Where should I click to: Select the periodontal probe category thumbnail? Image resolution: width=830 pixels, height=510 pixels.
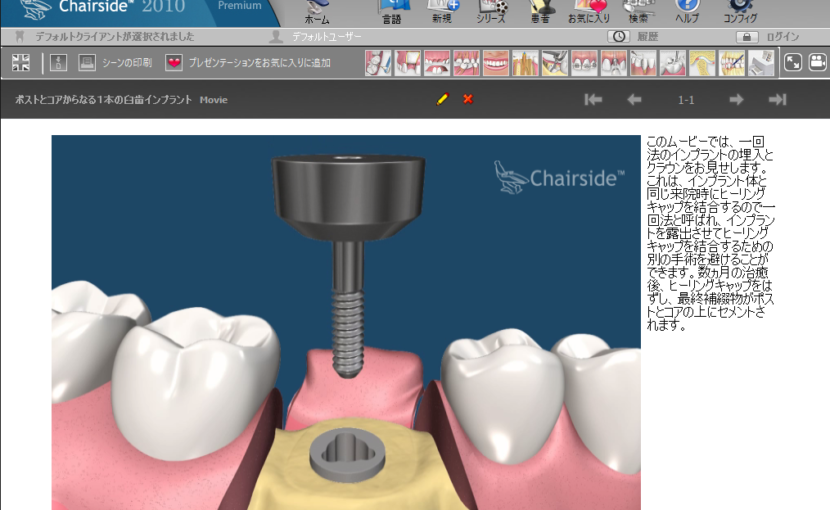[643, 63]
